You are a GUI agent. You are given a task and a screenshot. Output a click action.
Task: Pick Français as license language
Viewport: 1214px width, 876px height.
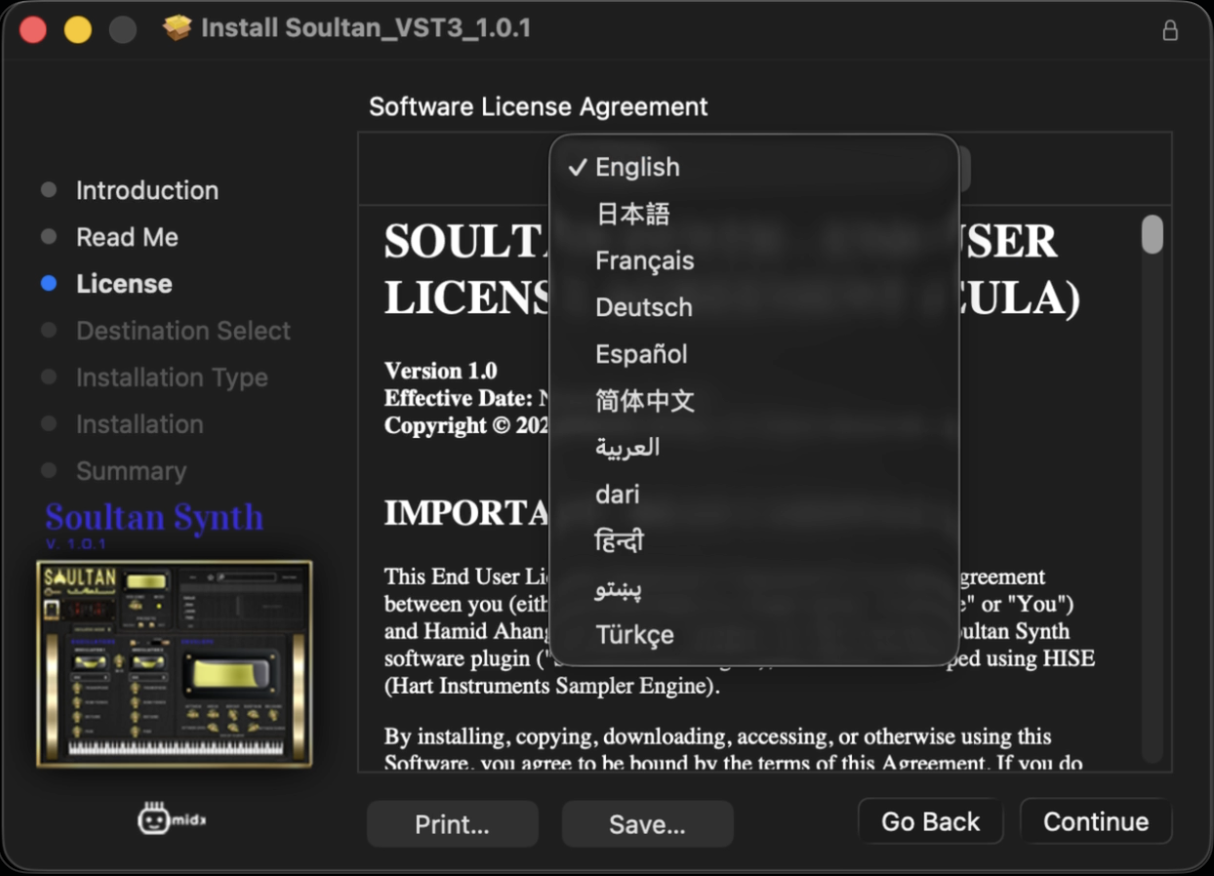point(754,261)
